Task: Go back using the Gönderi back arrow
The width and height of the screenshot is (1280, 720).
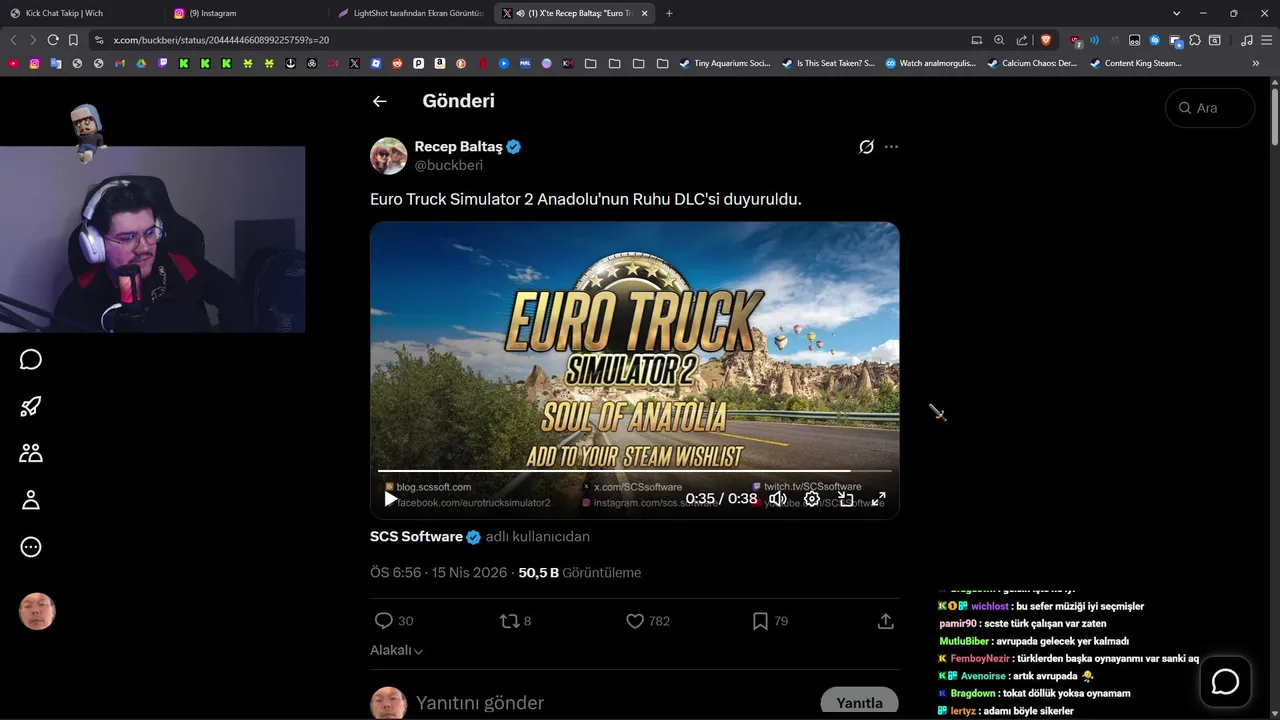Action: (379, 101)
